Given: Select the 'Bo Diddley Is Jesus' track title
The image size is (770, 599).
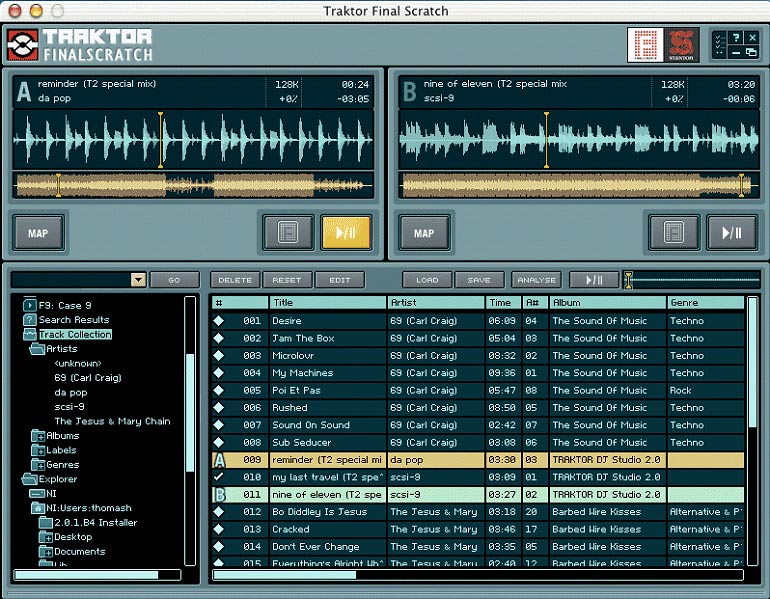Looking at the screenshot, I should click(x=320, y=512).
